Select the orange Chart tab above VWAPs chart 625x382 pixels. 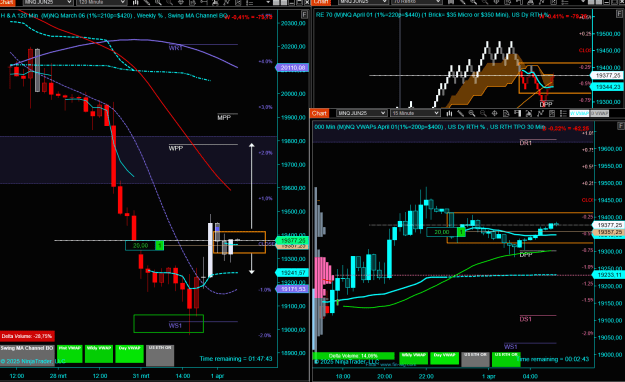click(x=319, y=113)
